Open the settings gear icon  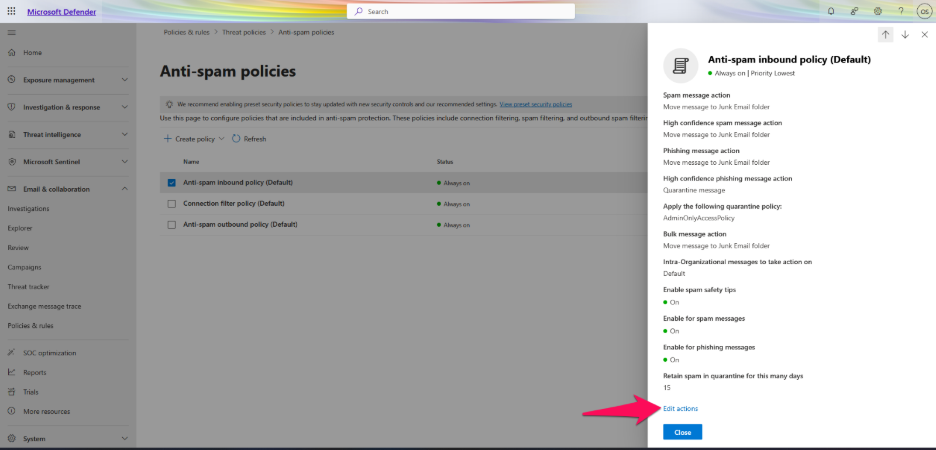click(877, 11)
